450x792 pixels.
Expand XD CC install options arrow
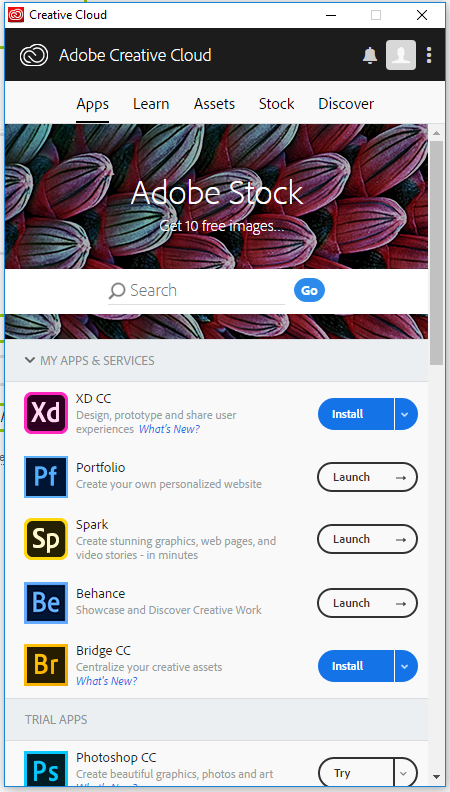406,414
